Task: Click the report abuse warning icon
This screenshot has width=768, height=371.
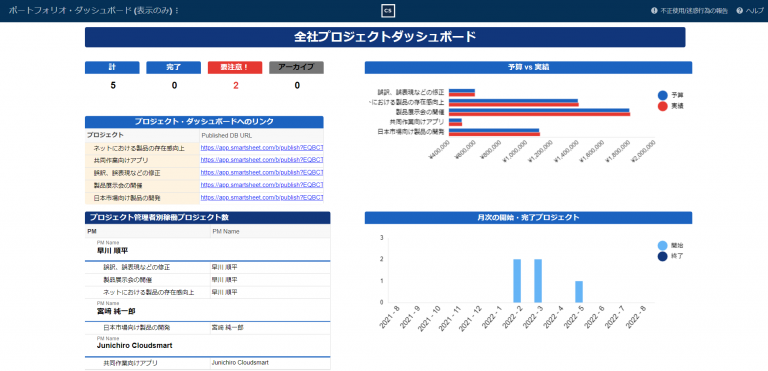Action: click(654, 10)
